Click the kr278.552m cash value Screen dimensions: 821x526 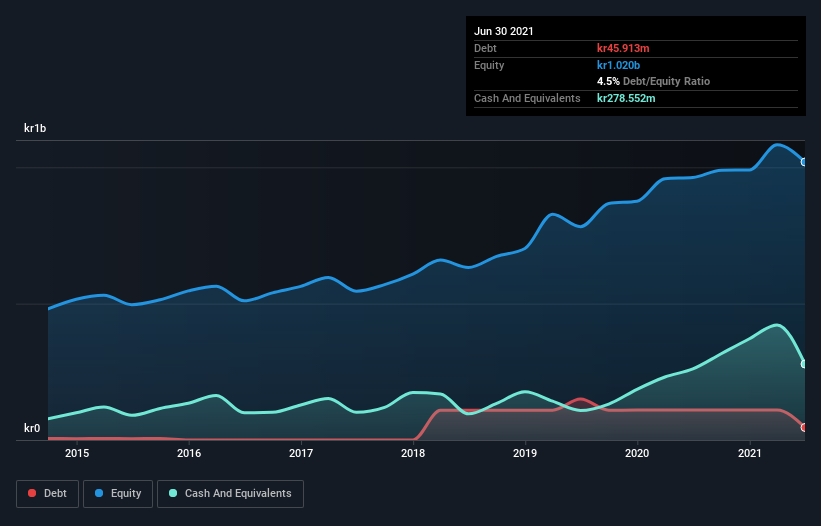[x=626, y=98]
